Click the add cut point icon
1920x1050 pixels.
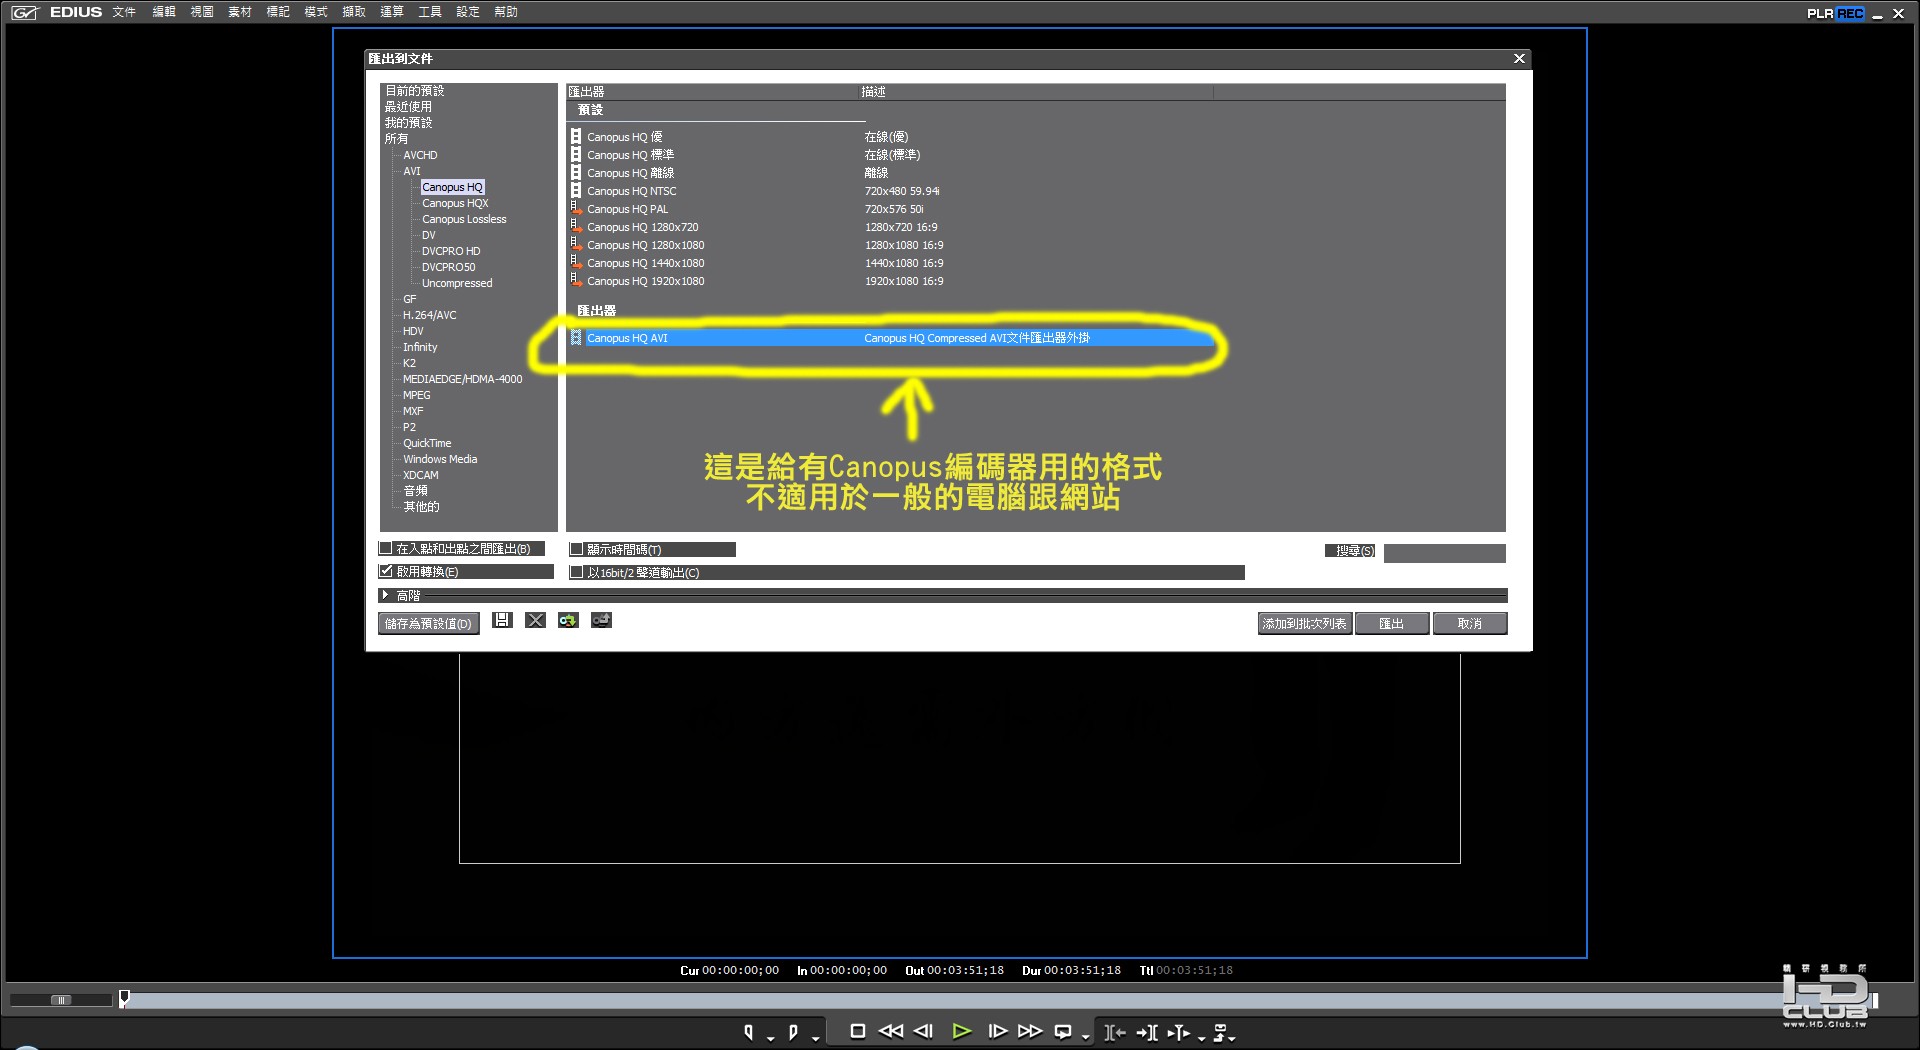[x=1179, y=1032]
